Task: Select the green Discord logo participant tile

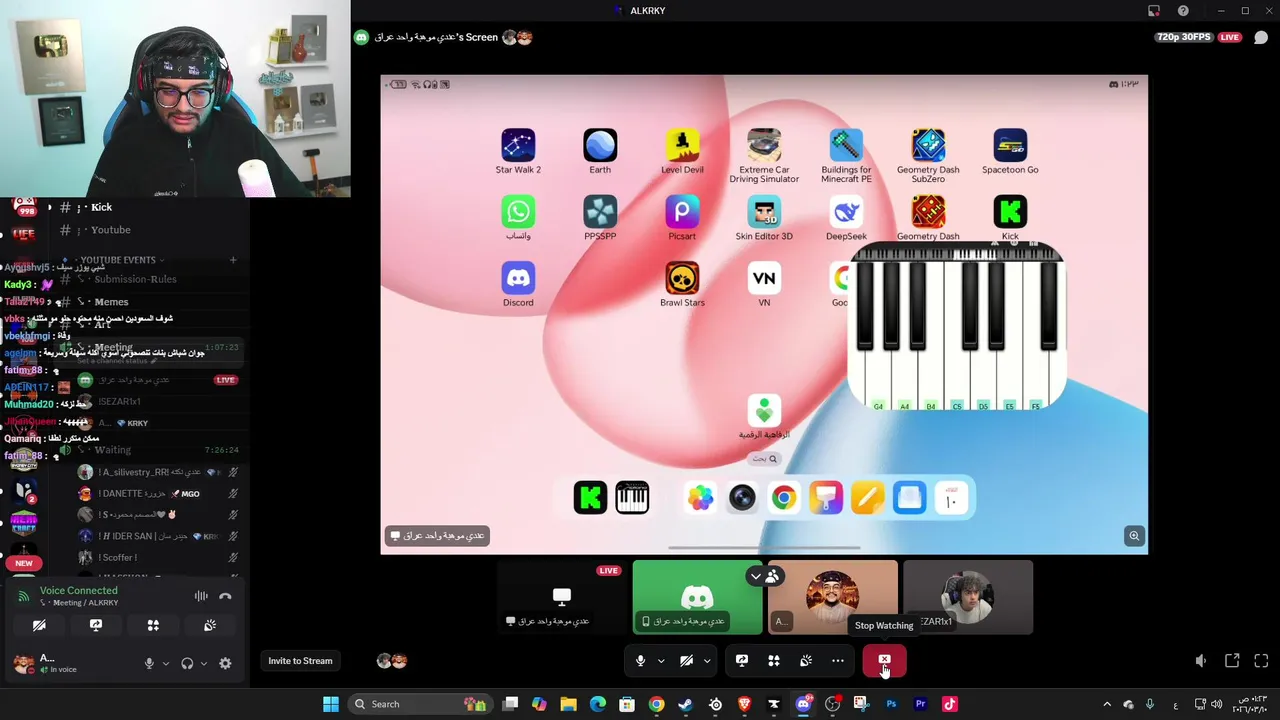Action: pos(697,597)
